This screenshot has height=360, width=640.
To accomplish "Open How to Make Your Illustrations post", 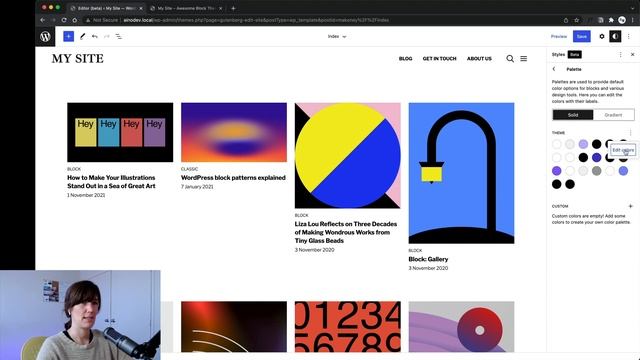I will (111, 182).
